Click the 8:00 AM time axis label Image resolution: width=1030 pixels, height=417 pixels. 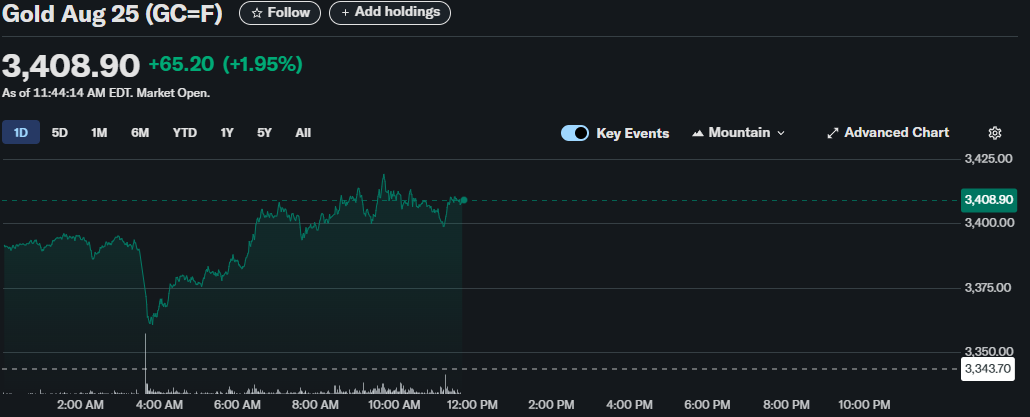(317, 405)
